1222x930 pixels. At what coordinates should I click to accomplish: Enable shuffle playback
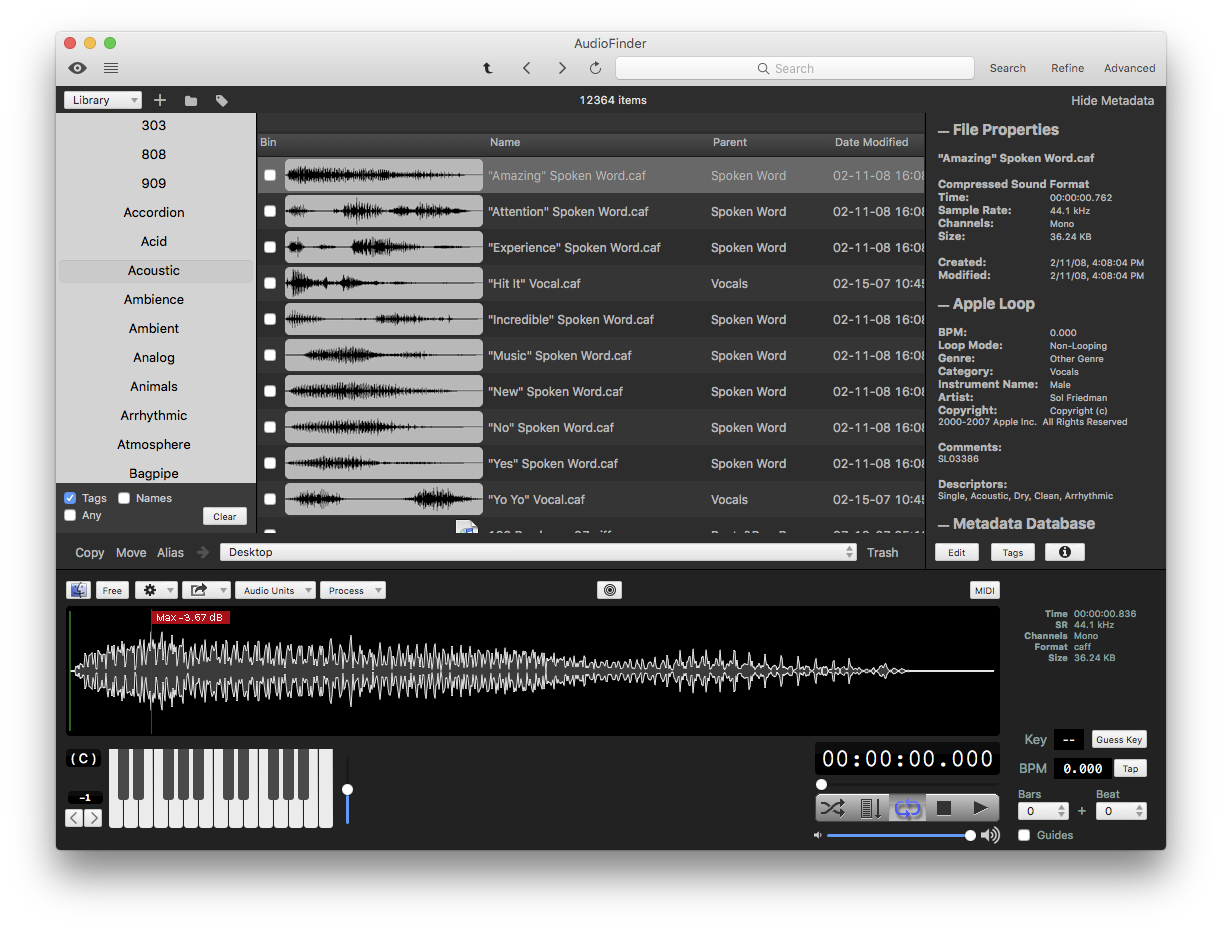[x=833, y=808]
